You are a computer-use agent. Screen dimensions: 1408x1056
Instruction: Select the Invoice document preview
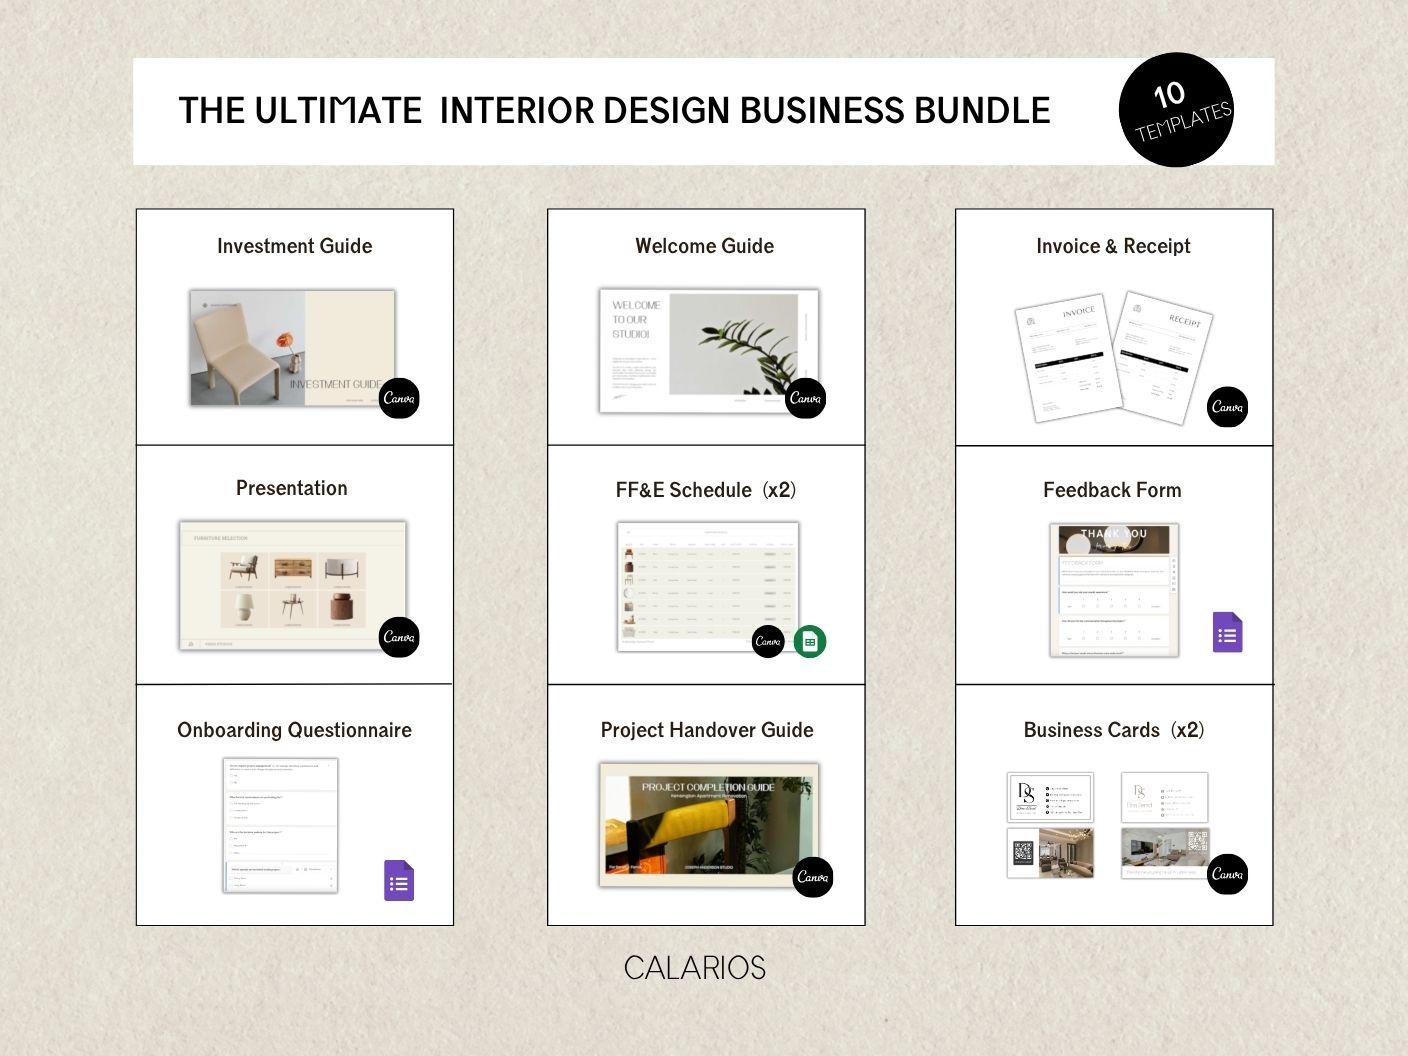click(1068, 357)
